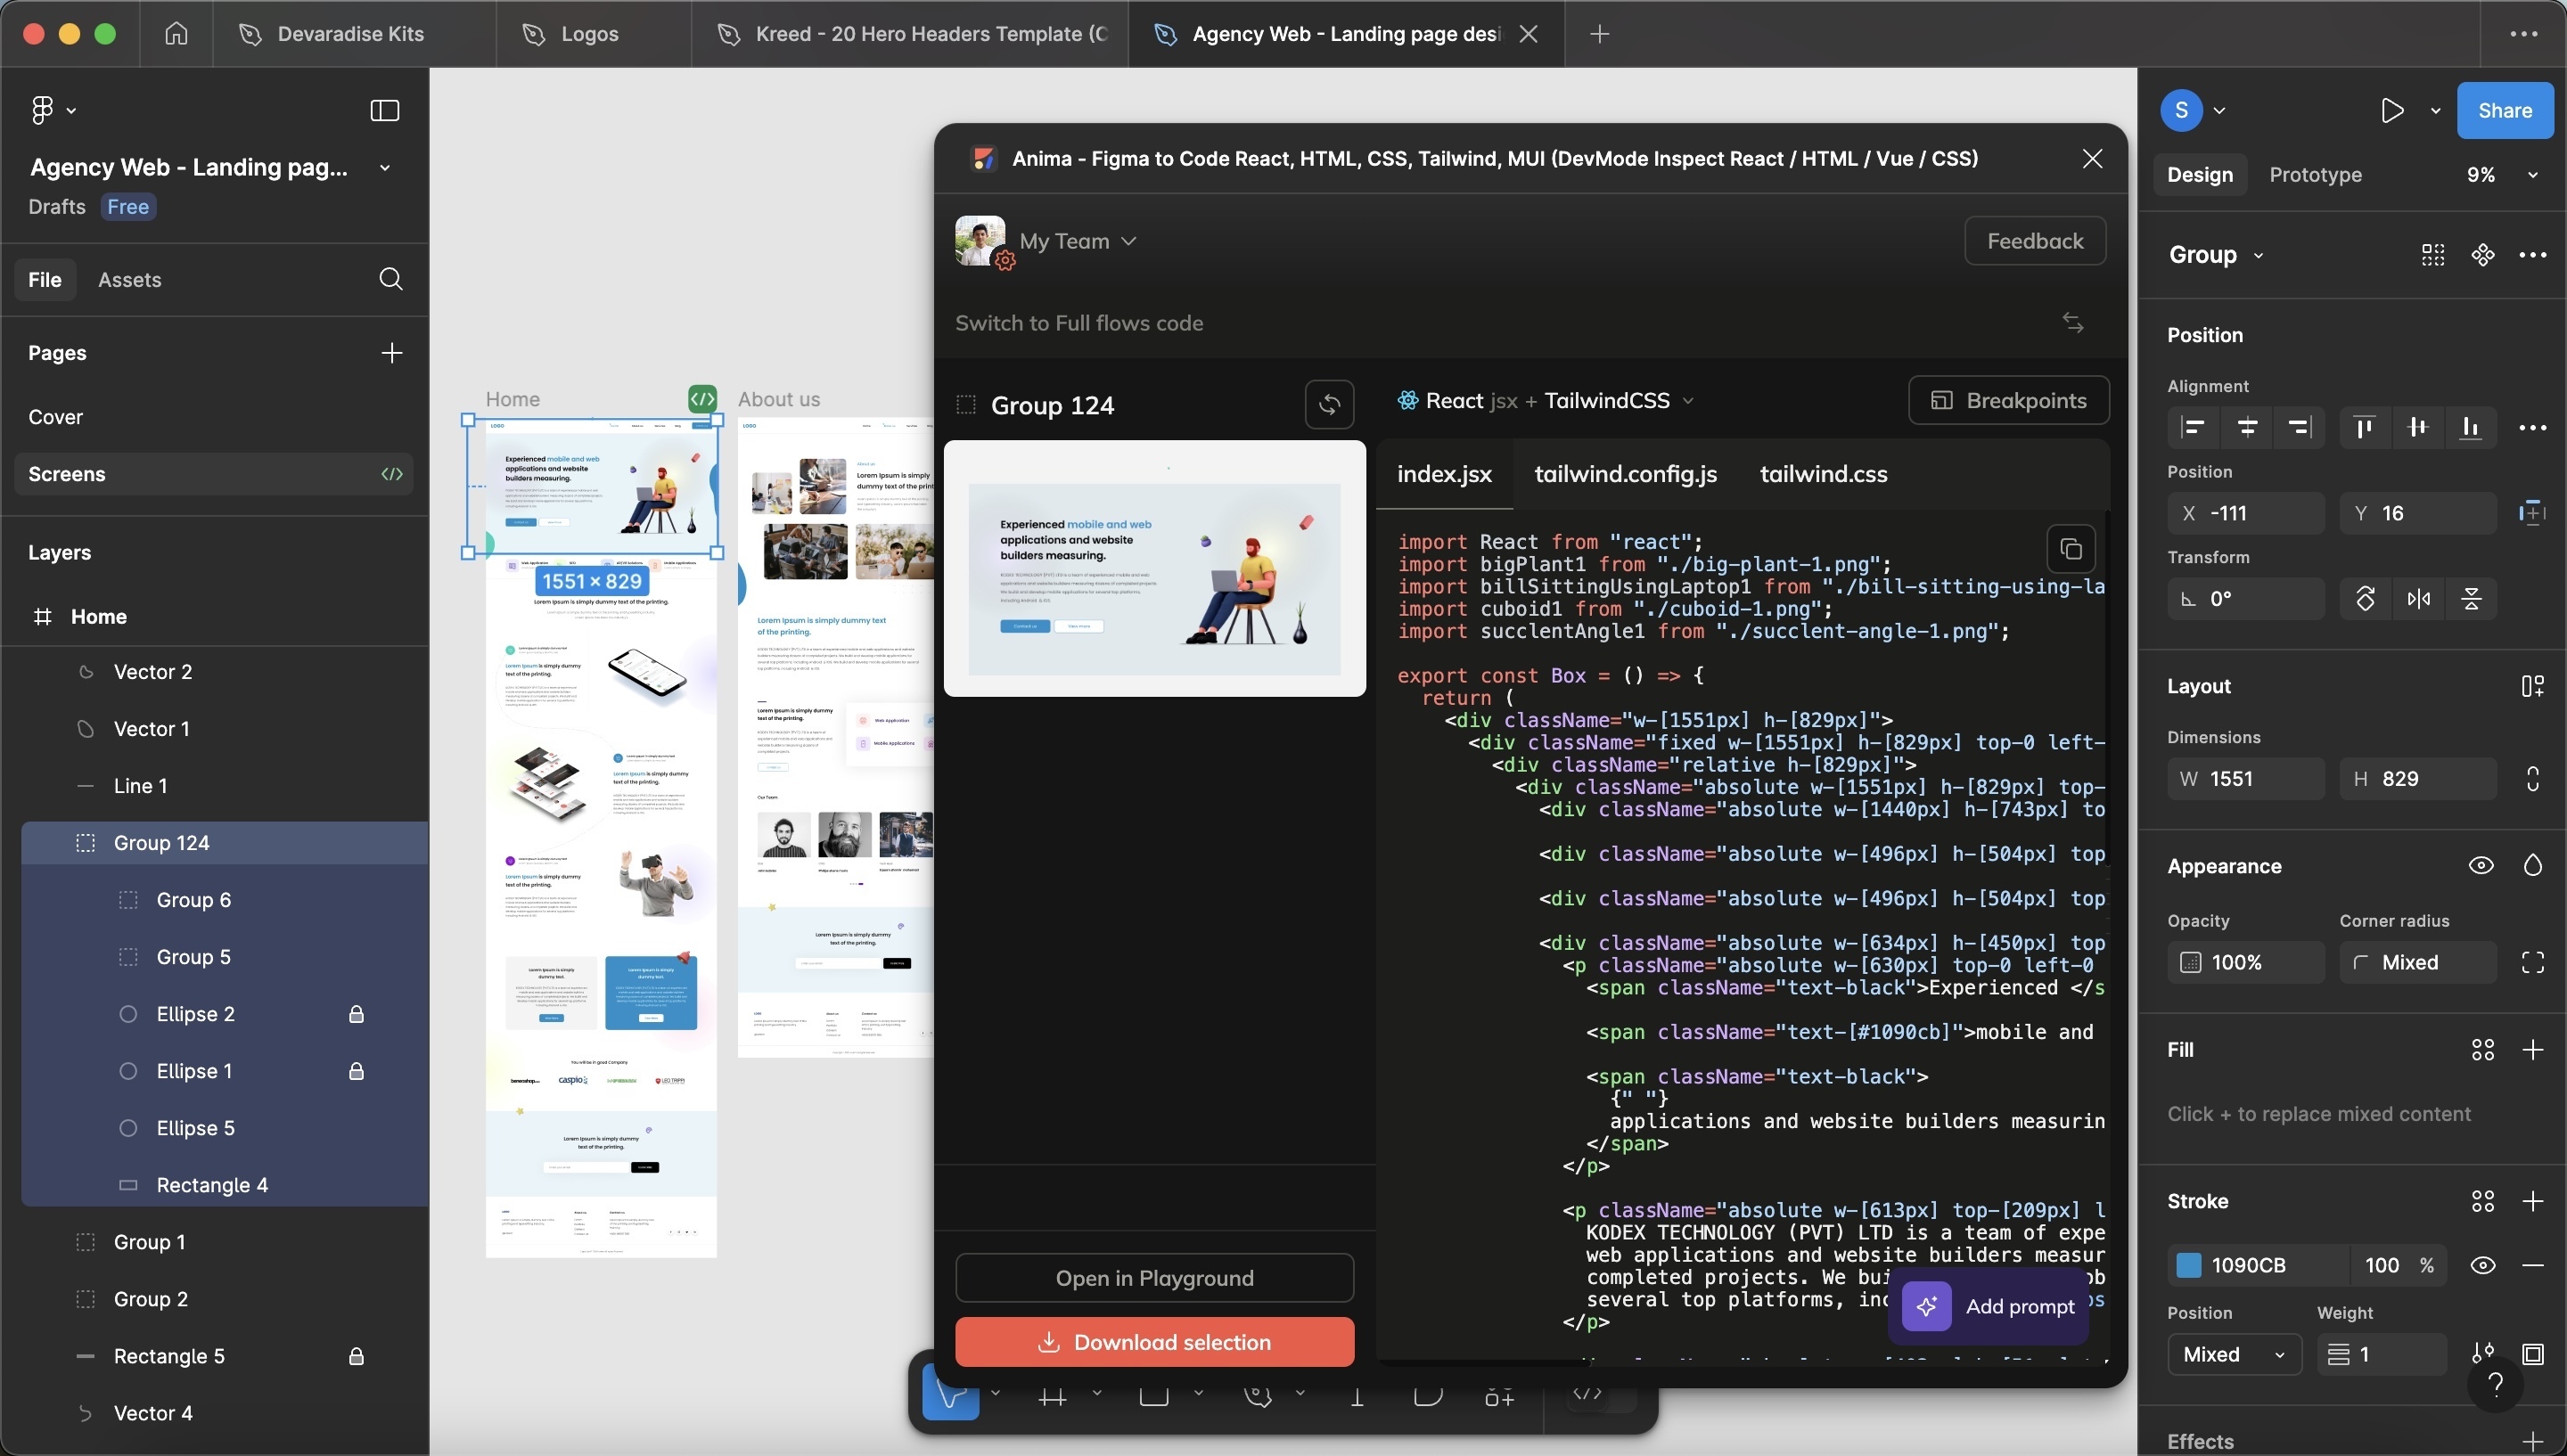Unlock the Ellipse 2 layer
2567x1456 pixels.
356,1014
